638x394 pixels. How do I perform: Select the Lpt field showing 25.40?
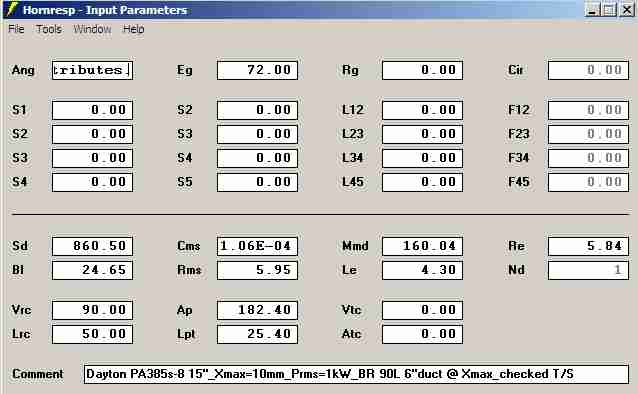[257, 334]
